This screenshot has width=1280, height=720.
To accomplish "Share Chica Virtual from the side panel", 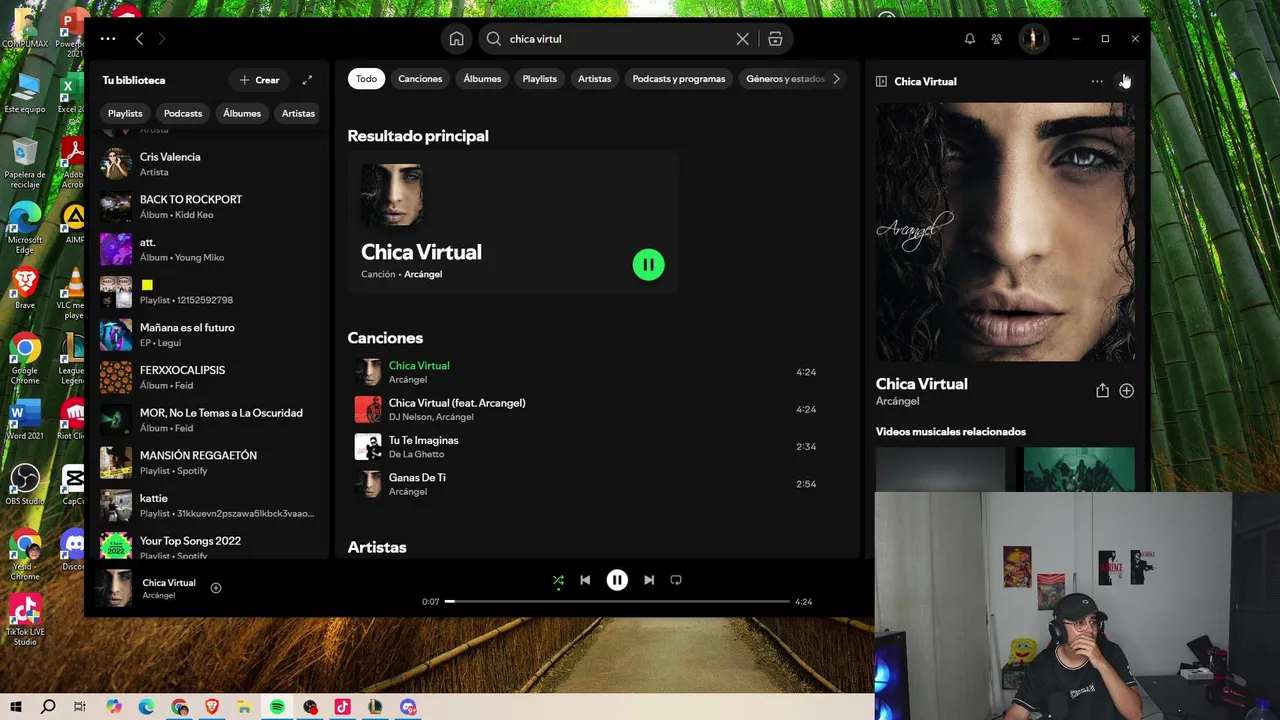I will pos(1102,391).
